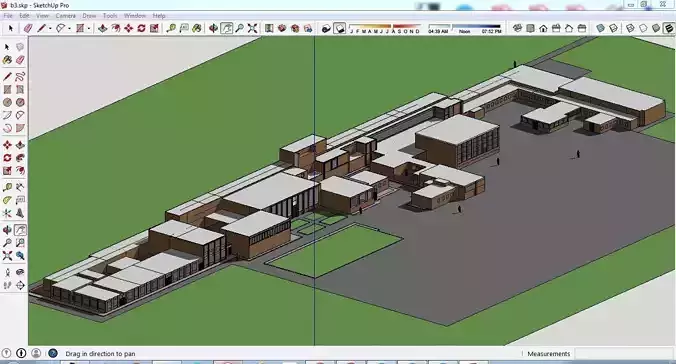Open the File menu
Screen dimensions: 676x364
click(8, 16)
